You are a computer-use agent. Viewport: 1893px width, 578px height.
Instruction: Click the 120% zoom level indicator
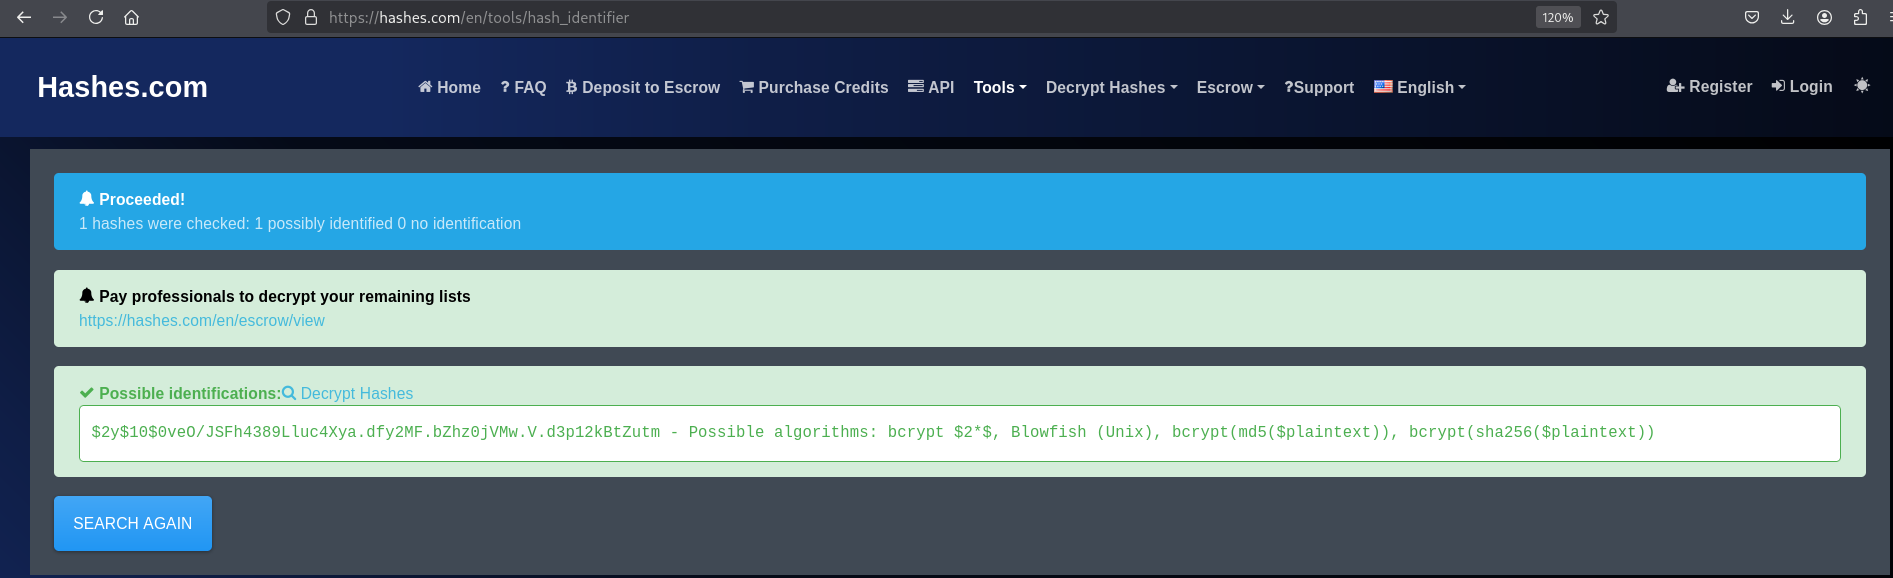point(1557,17)
